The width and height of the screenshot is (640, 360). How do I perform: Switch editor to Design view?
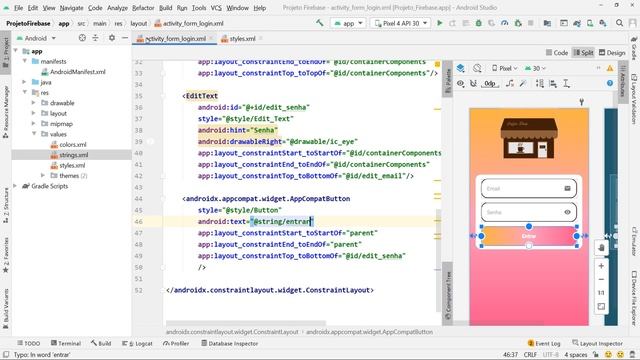coord(612,53)
